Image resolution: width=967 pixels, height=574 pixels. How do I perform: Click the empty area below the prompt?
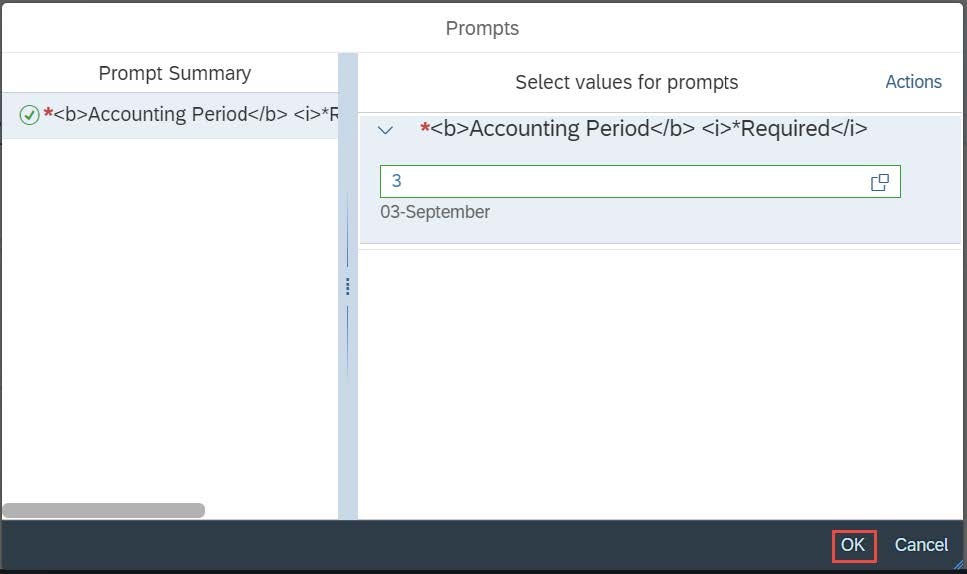pos(660,382)
